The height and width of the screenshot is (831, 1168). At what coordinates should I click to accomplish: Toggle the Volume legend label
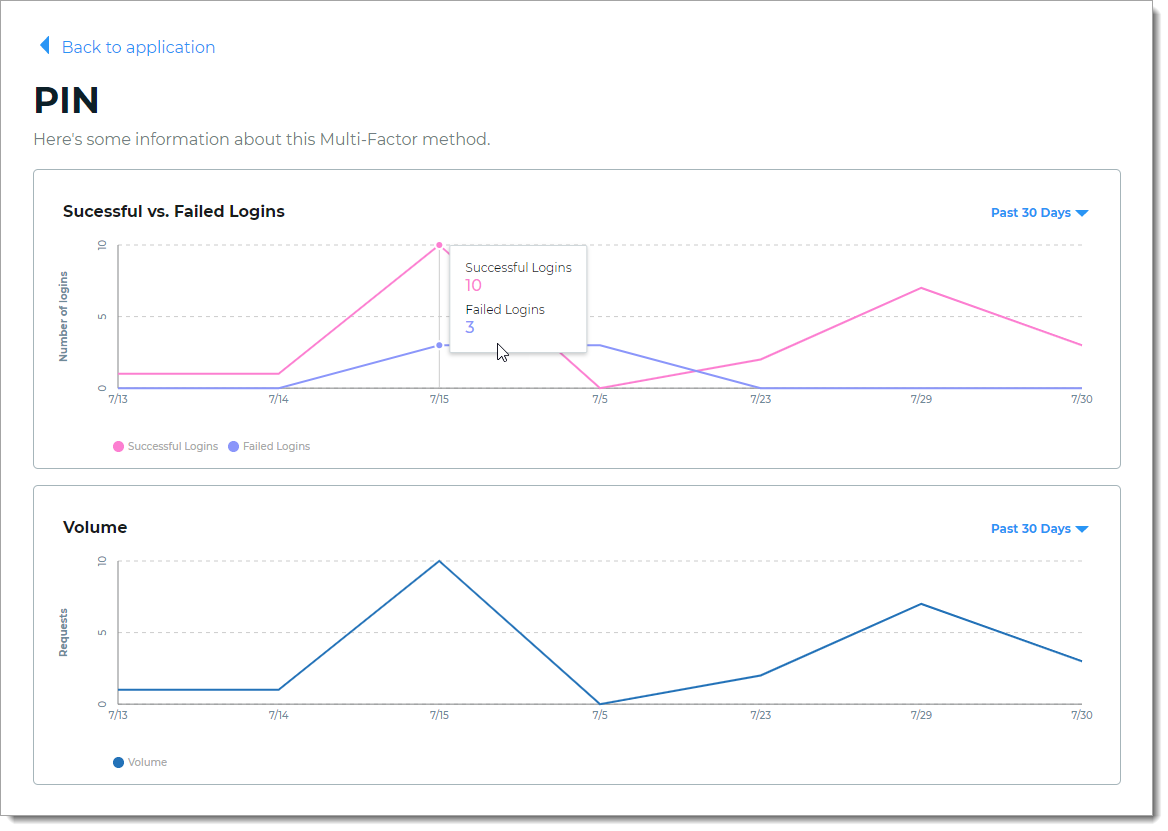pos(147,762)
